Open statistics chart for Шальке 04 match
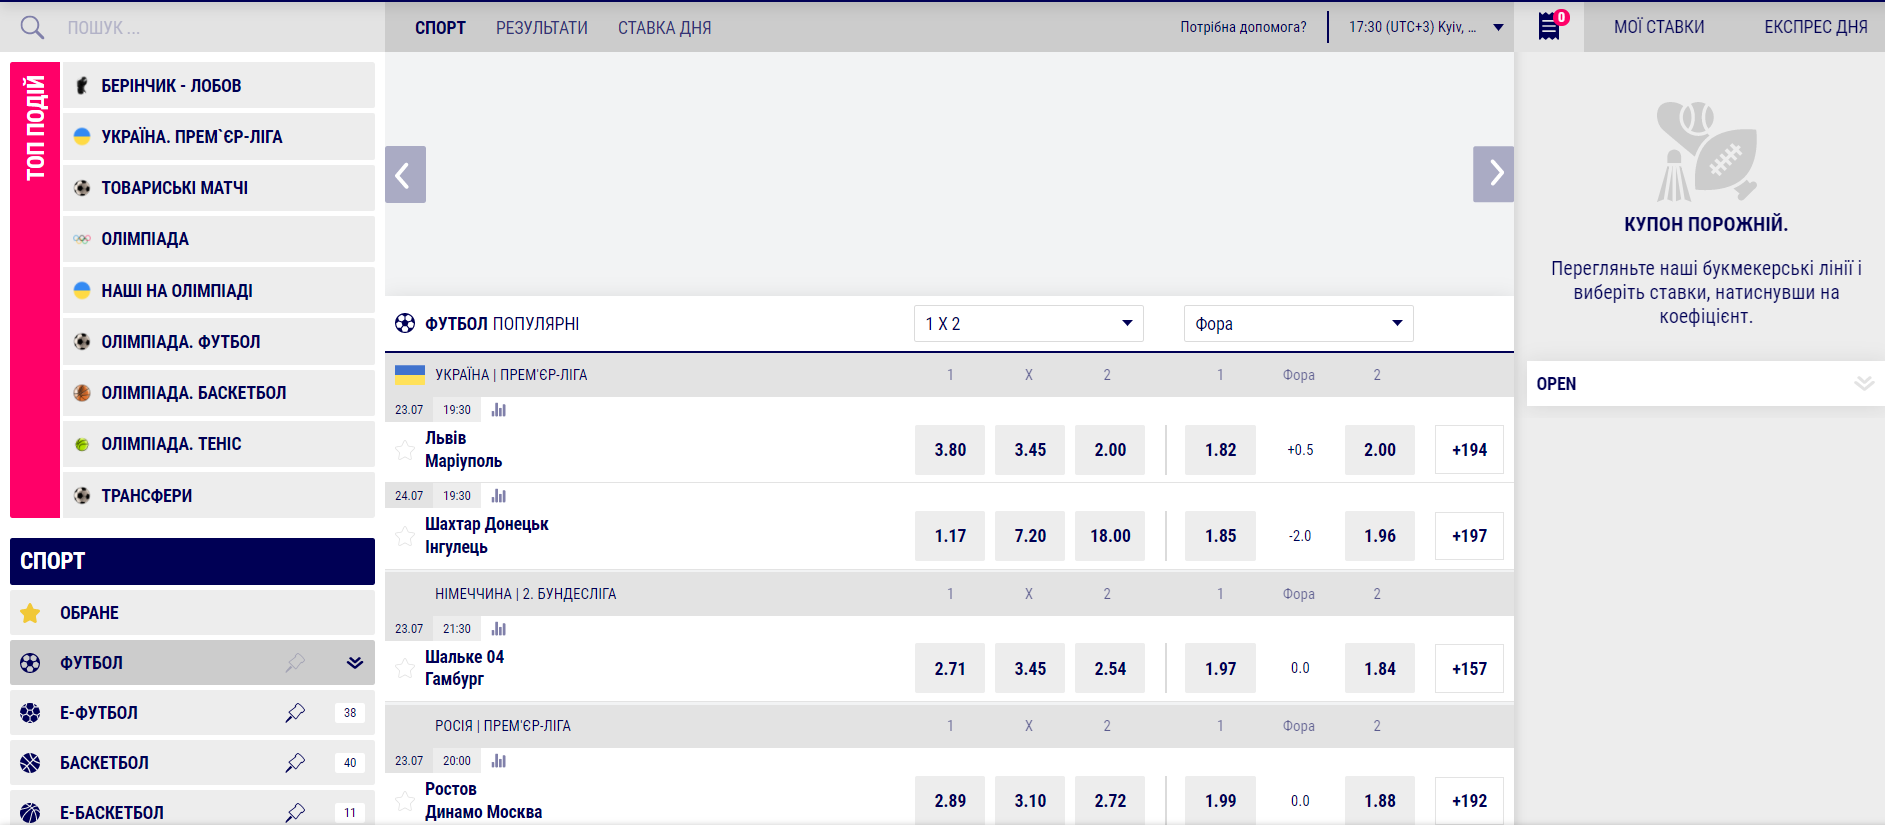This screenshot has height=825, width=1885. [499, 629]
